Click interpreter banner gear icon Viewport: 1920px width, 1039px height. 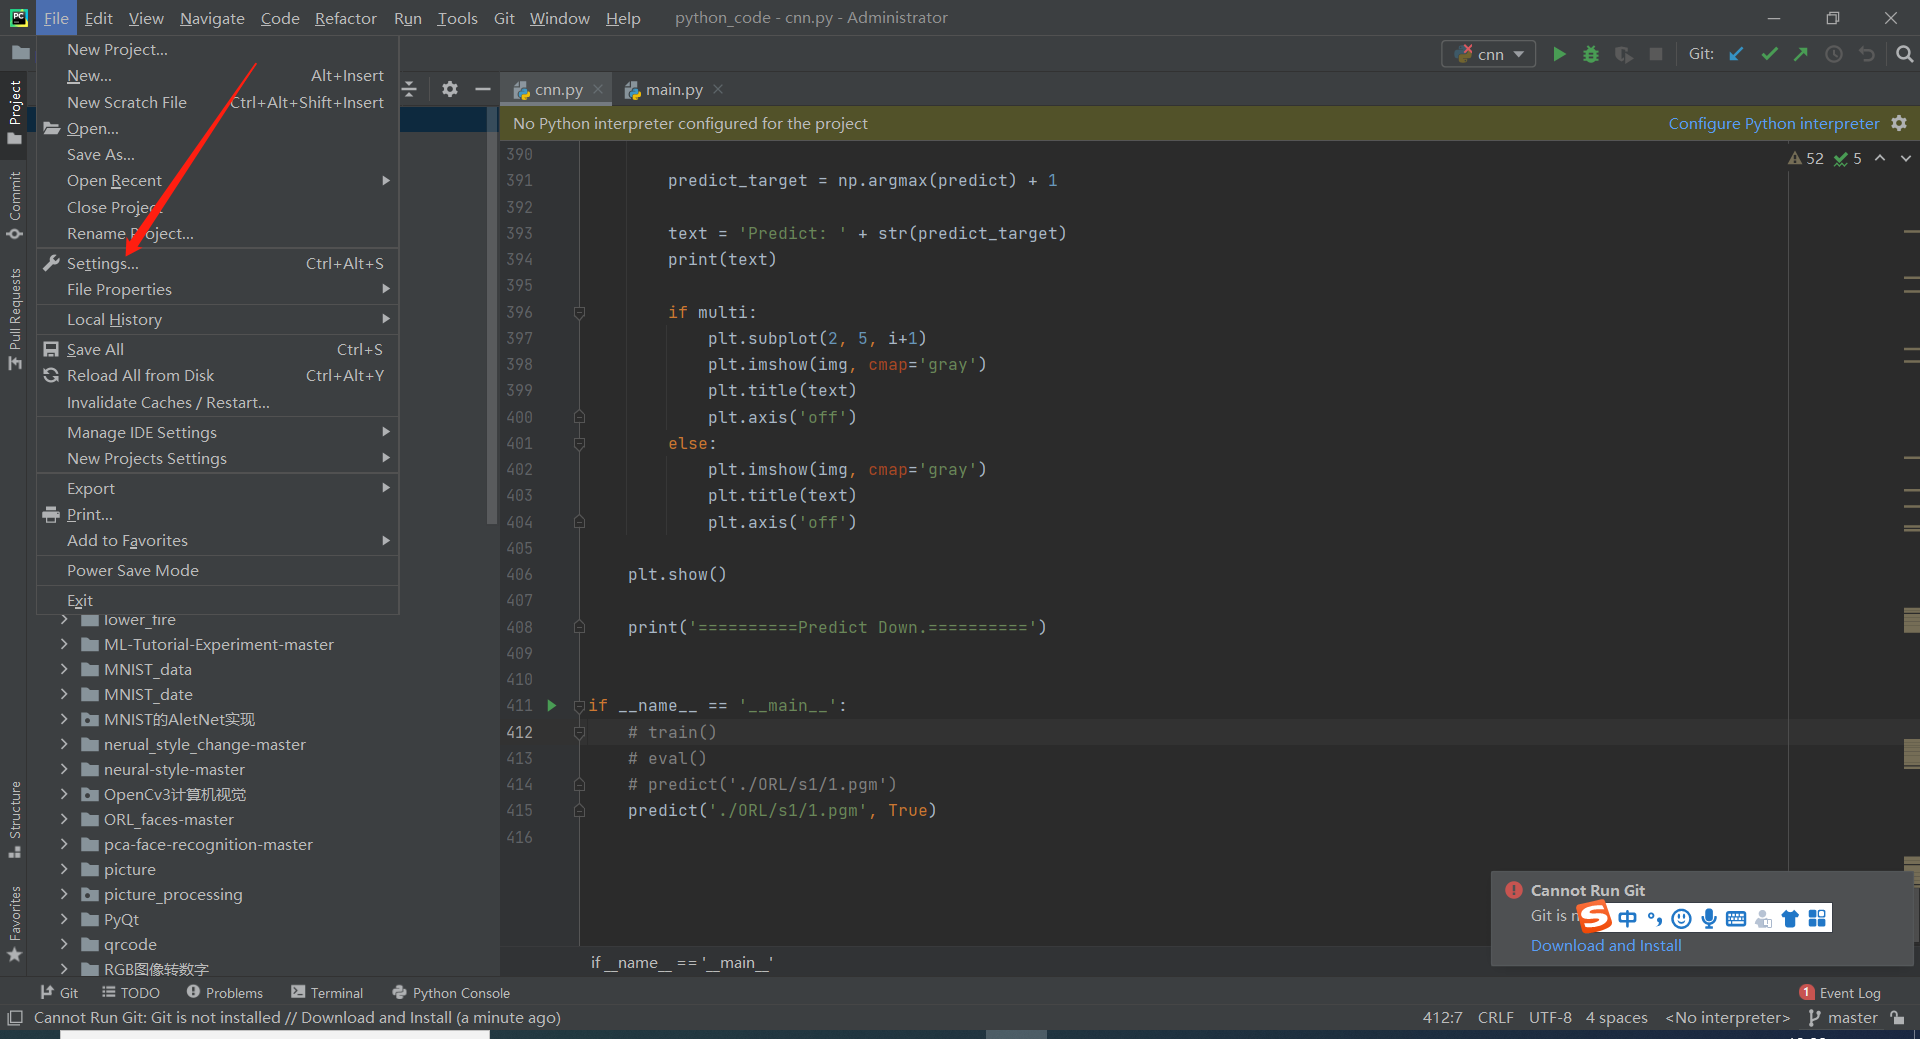pos(1899,123)
